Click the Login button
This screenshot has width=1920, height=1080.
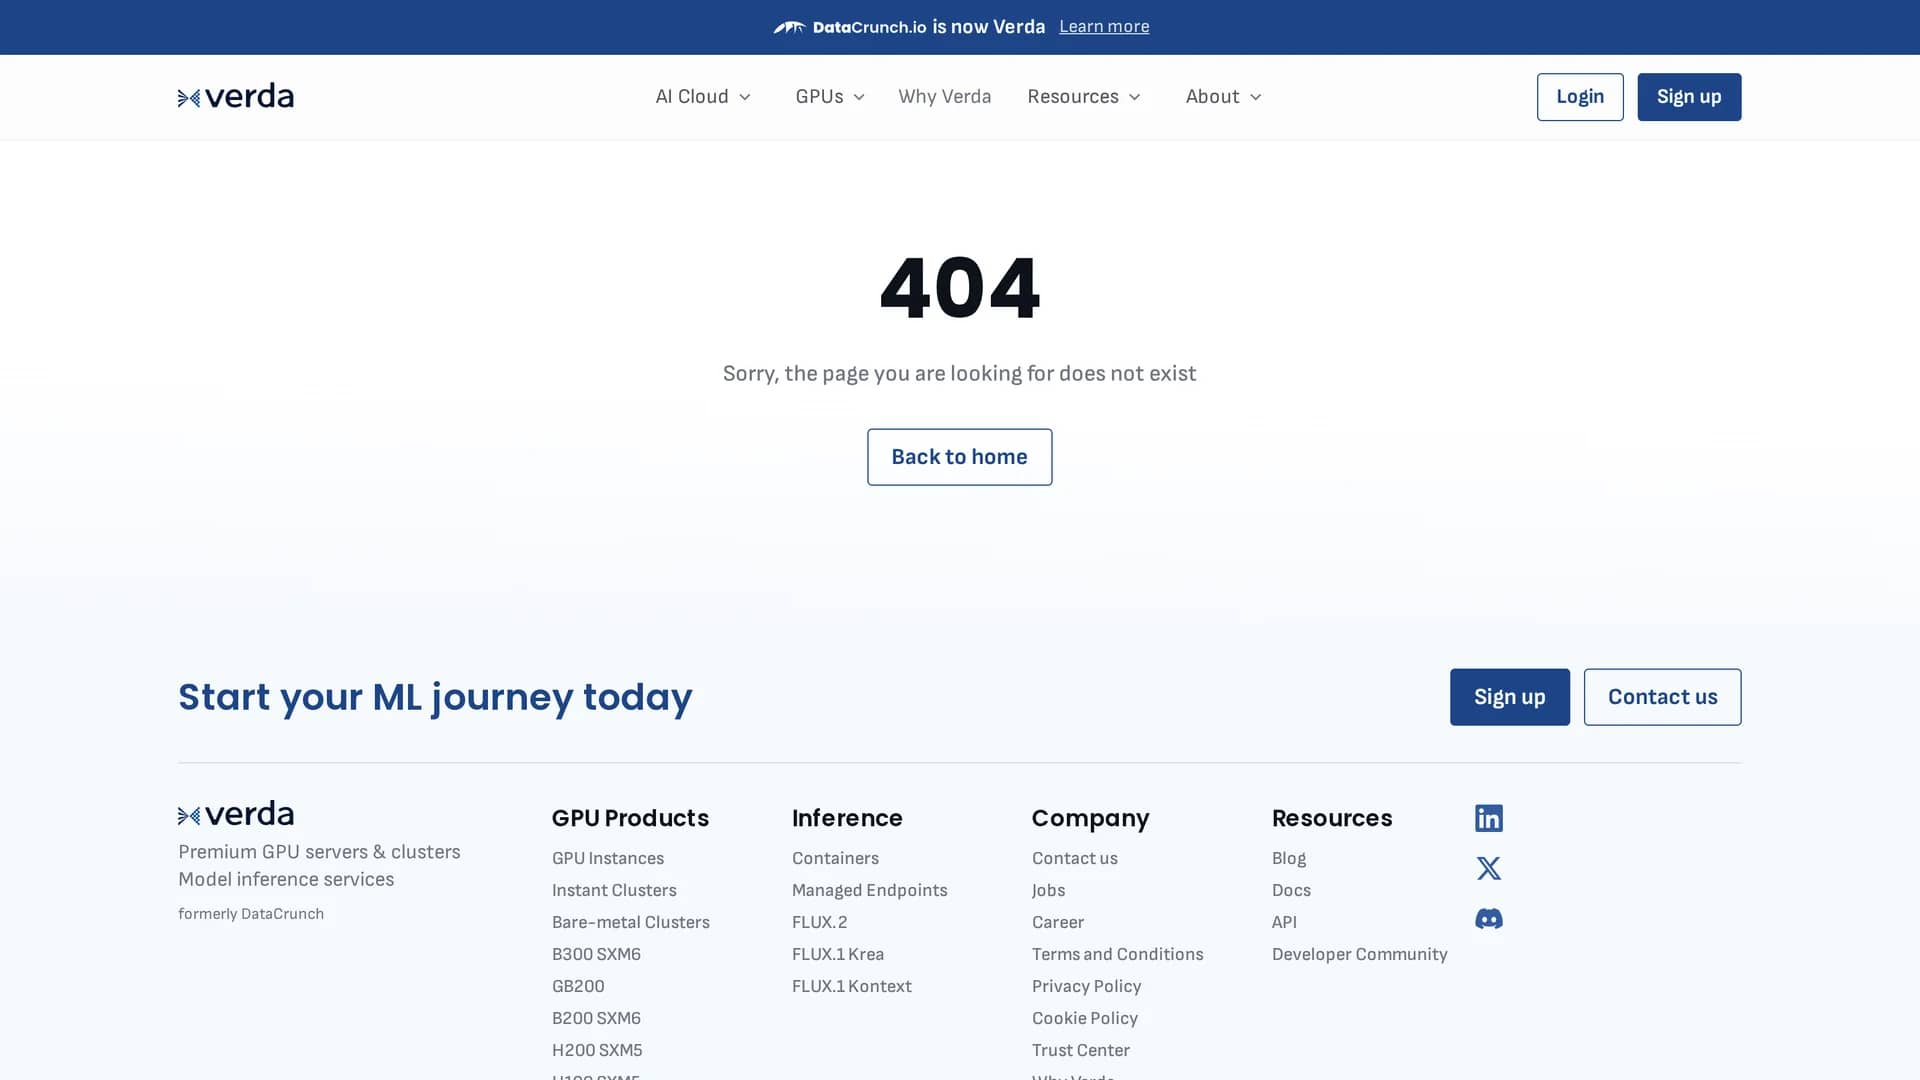pyautogui.click(x=1580, y=97)
